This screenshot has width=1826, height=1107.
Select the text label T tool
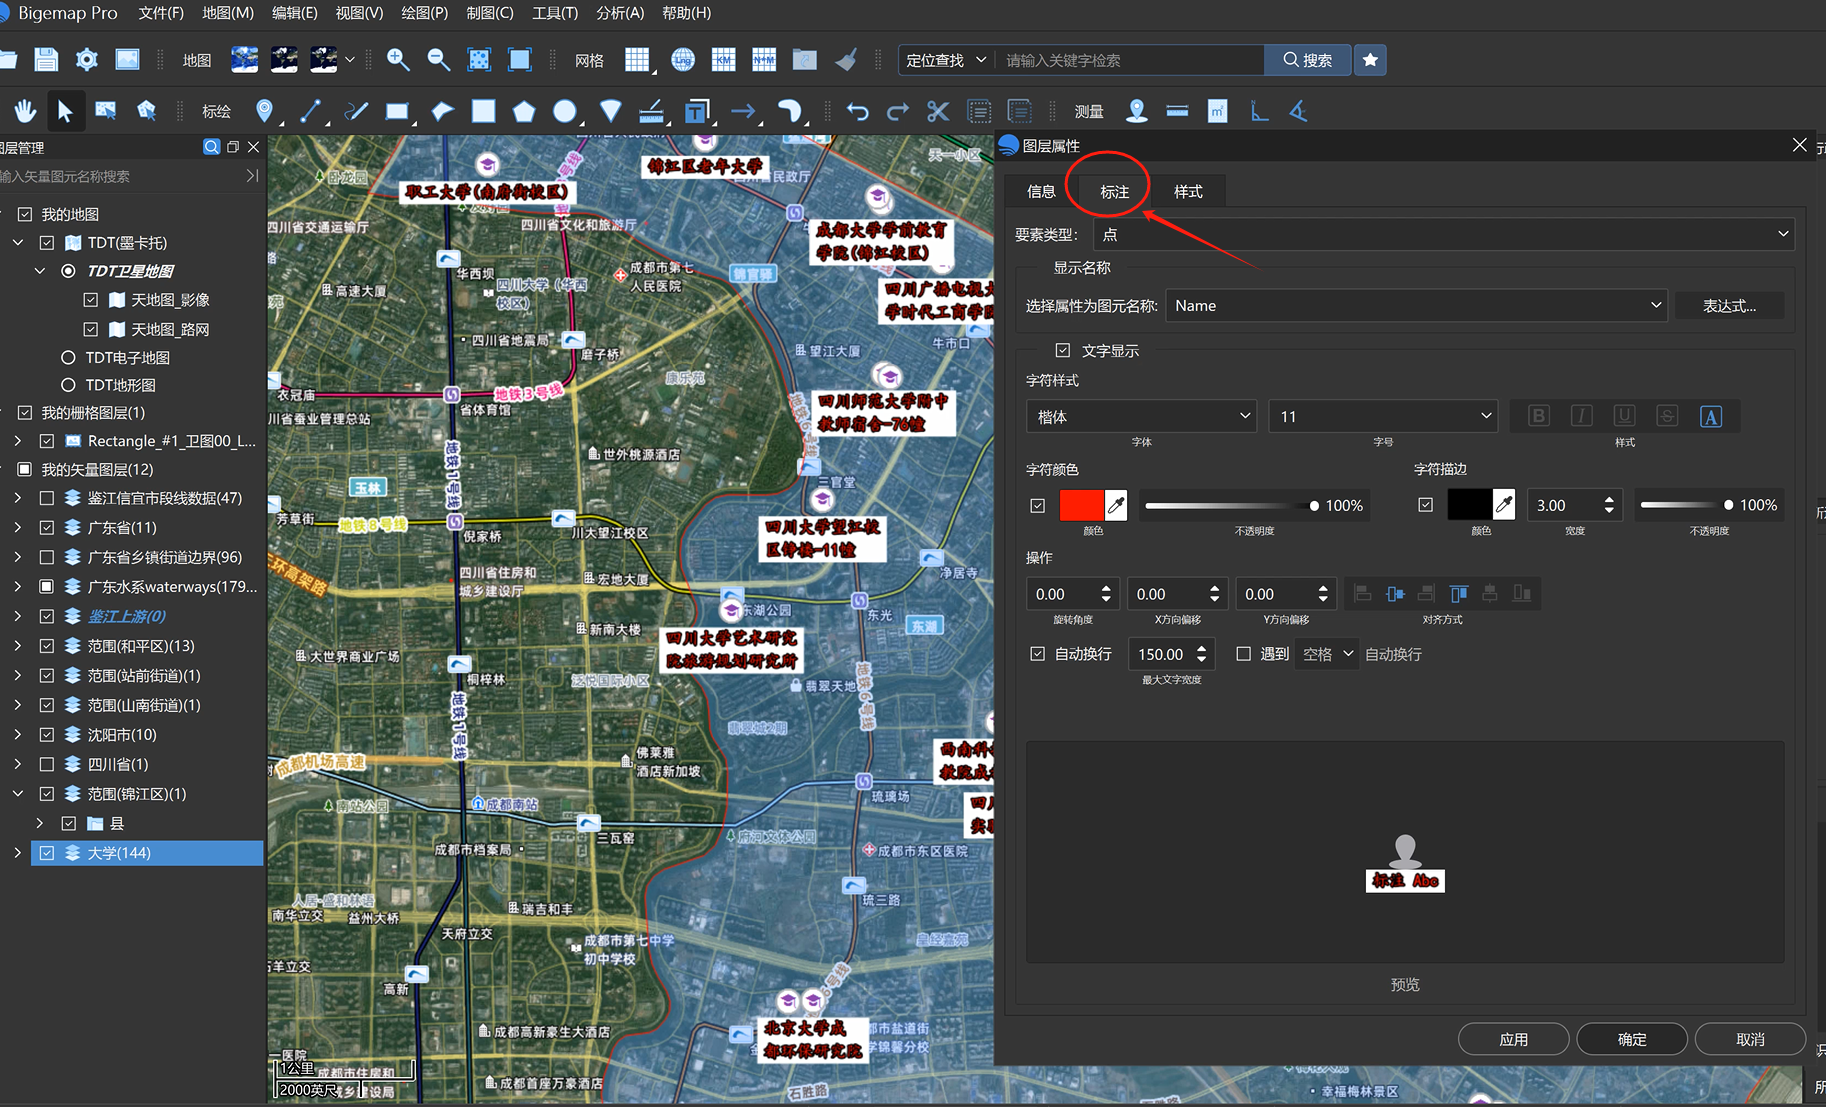tap(696, 110)
